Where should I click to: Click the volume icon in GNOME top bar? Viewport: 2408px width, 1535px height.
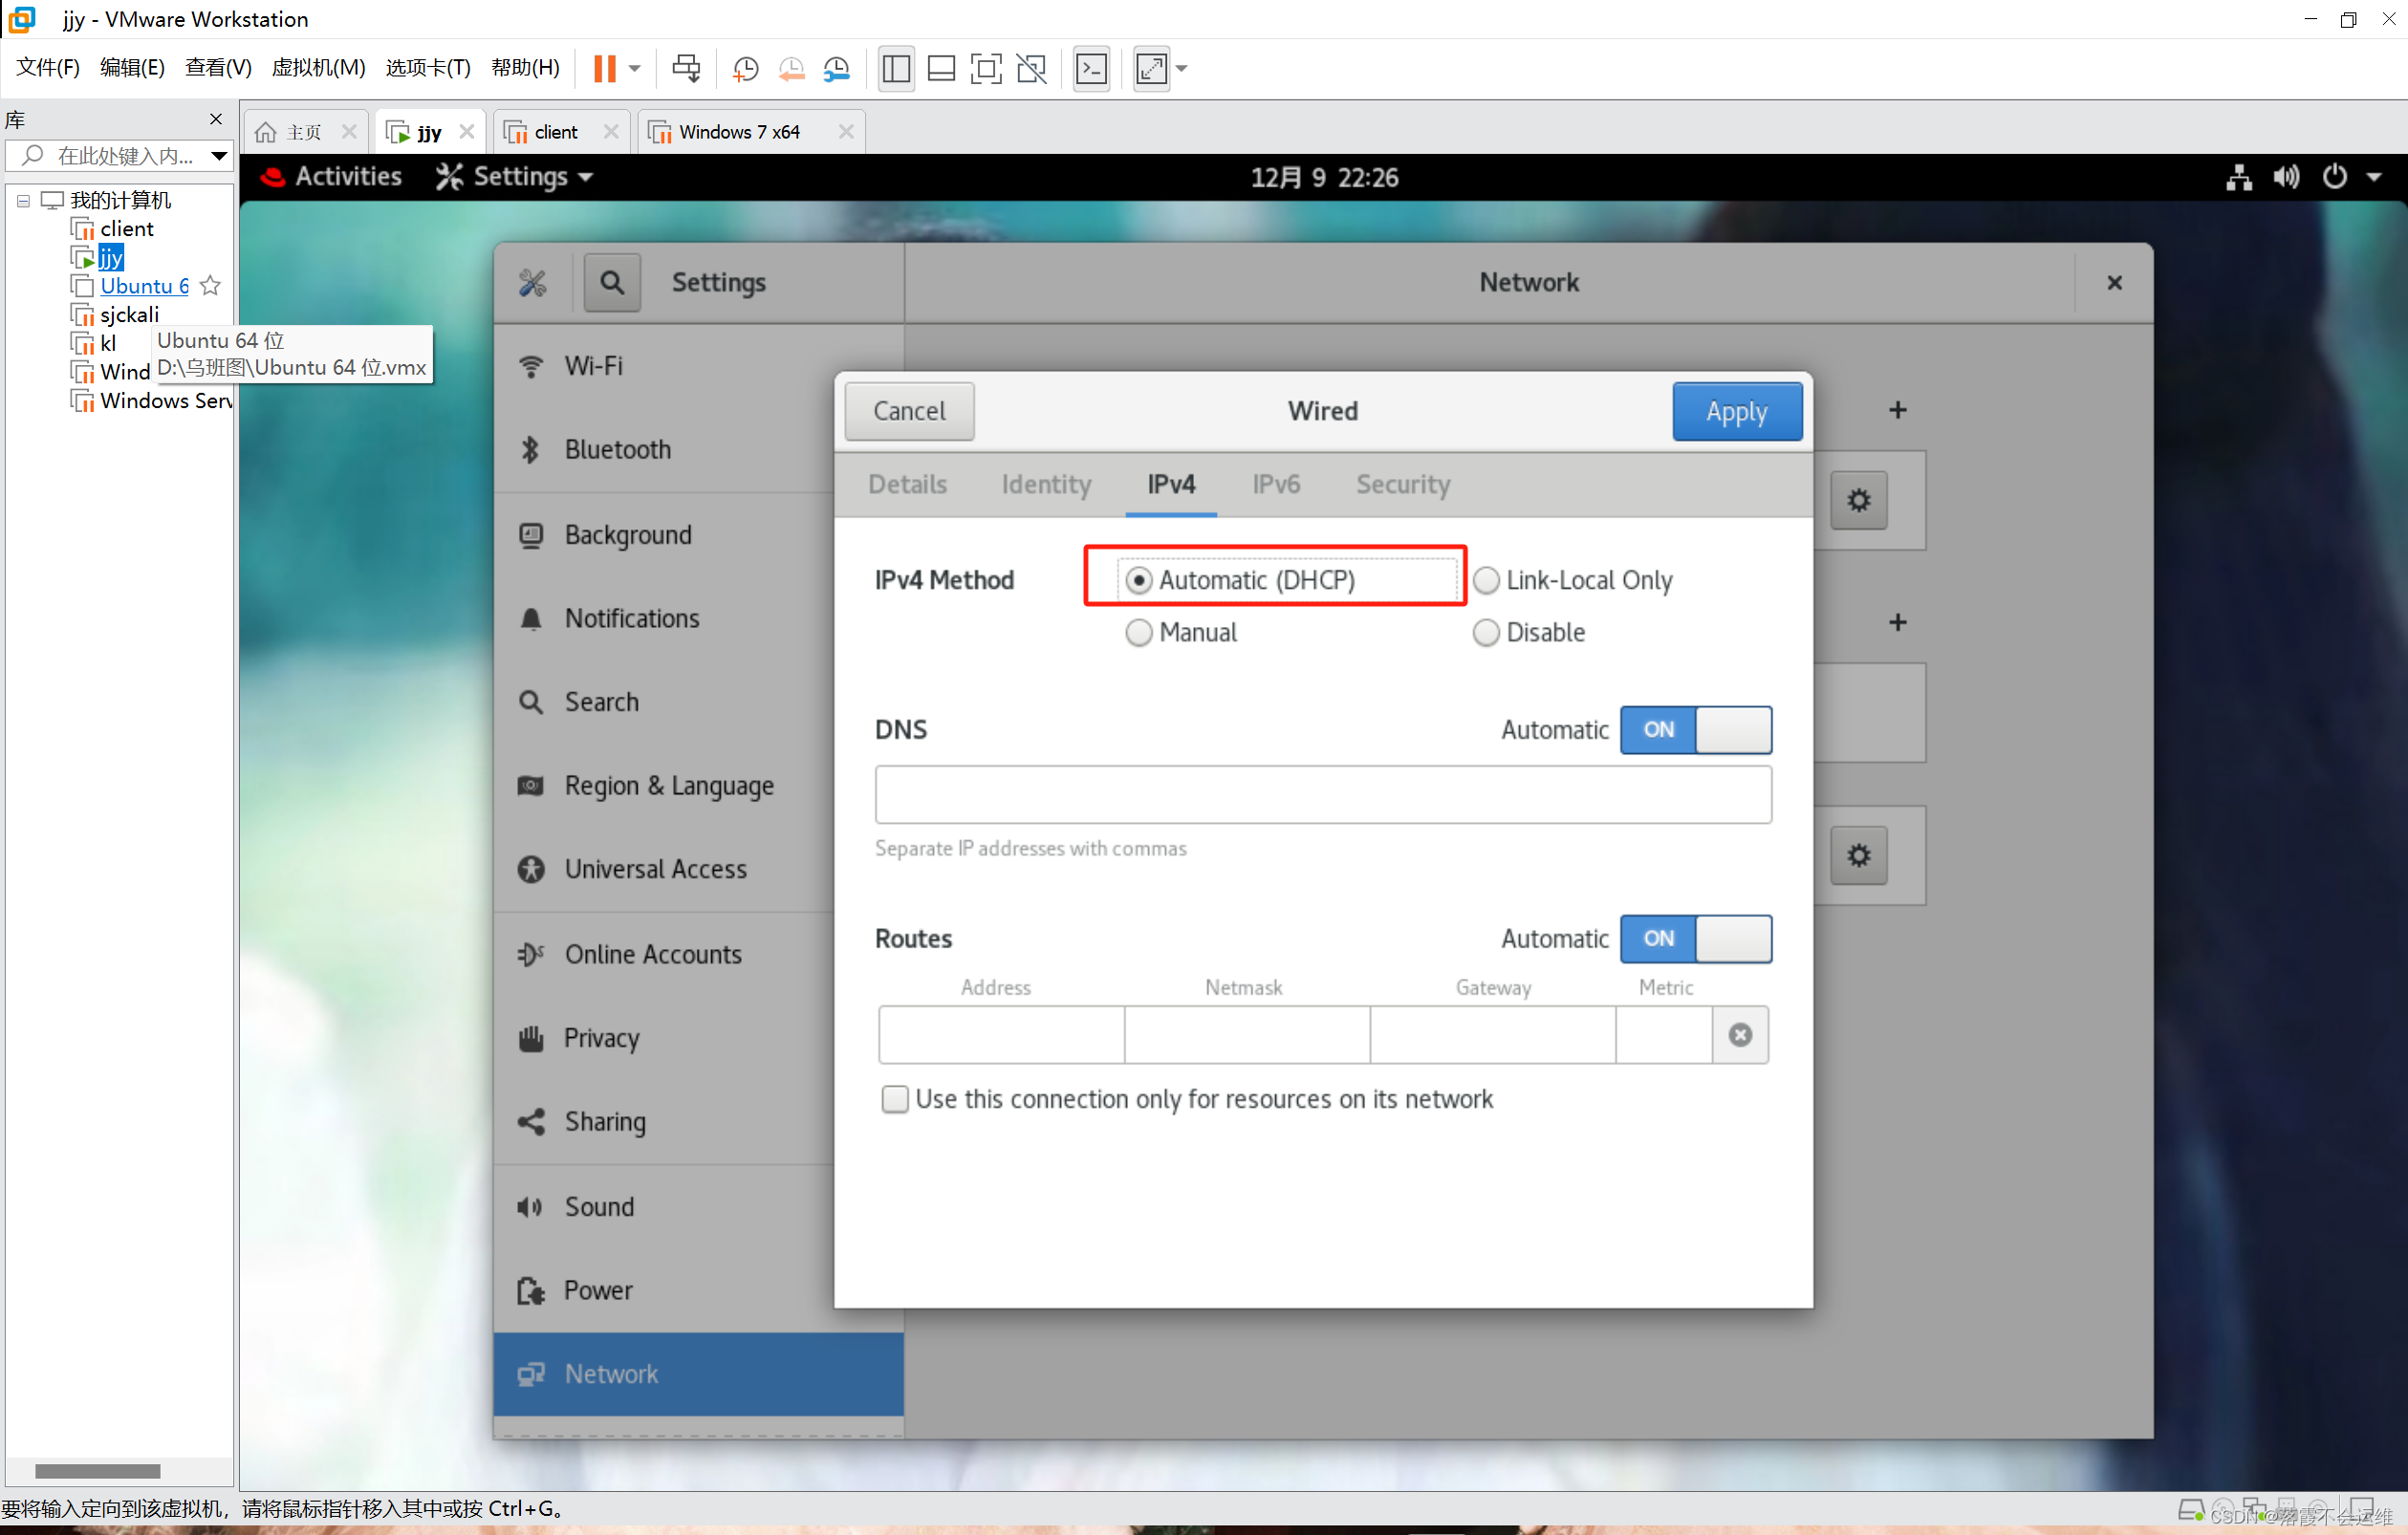point(2286,177)
